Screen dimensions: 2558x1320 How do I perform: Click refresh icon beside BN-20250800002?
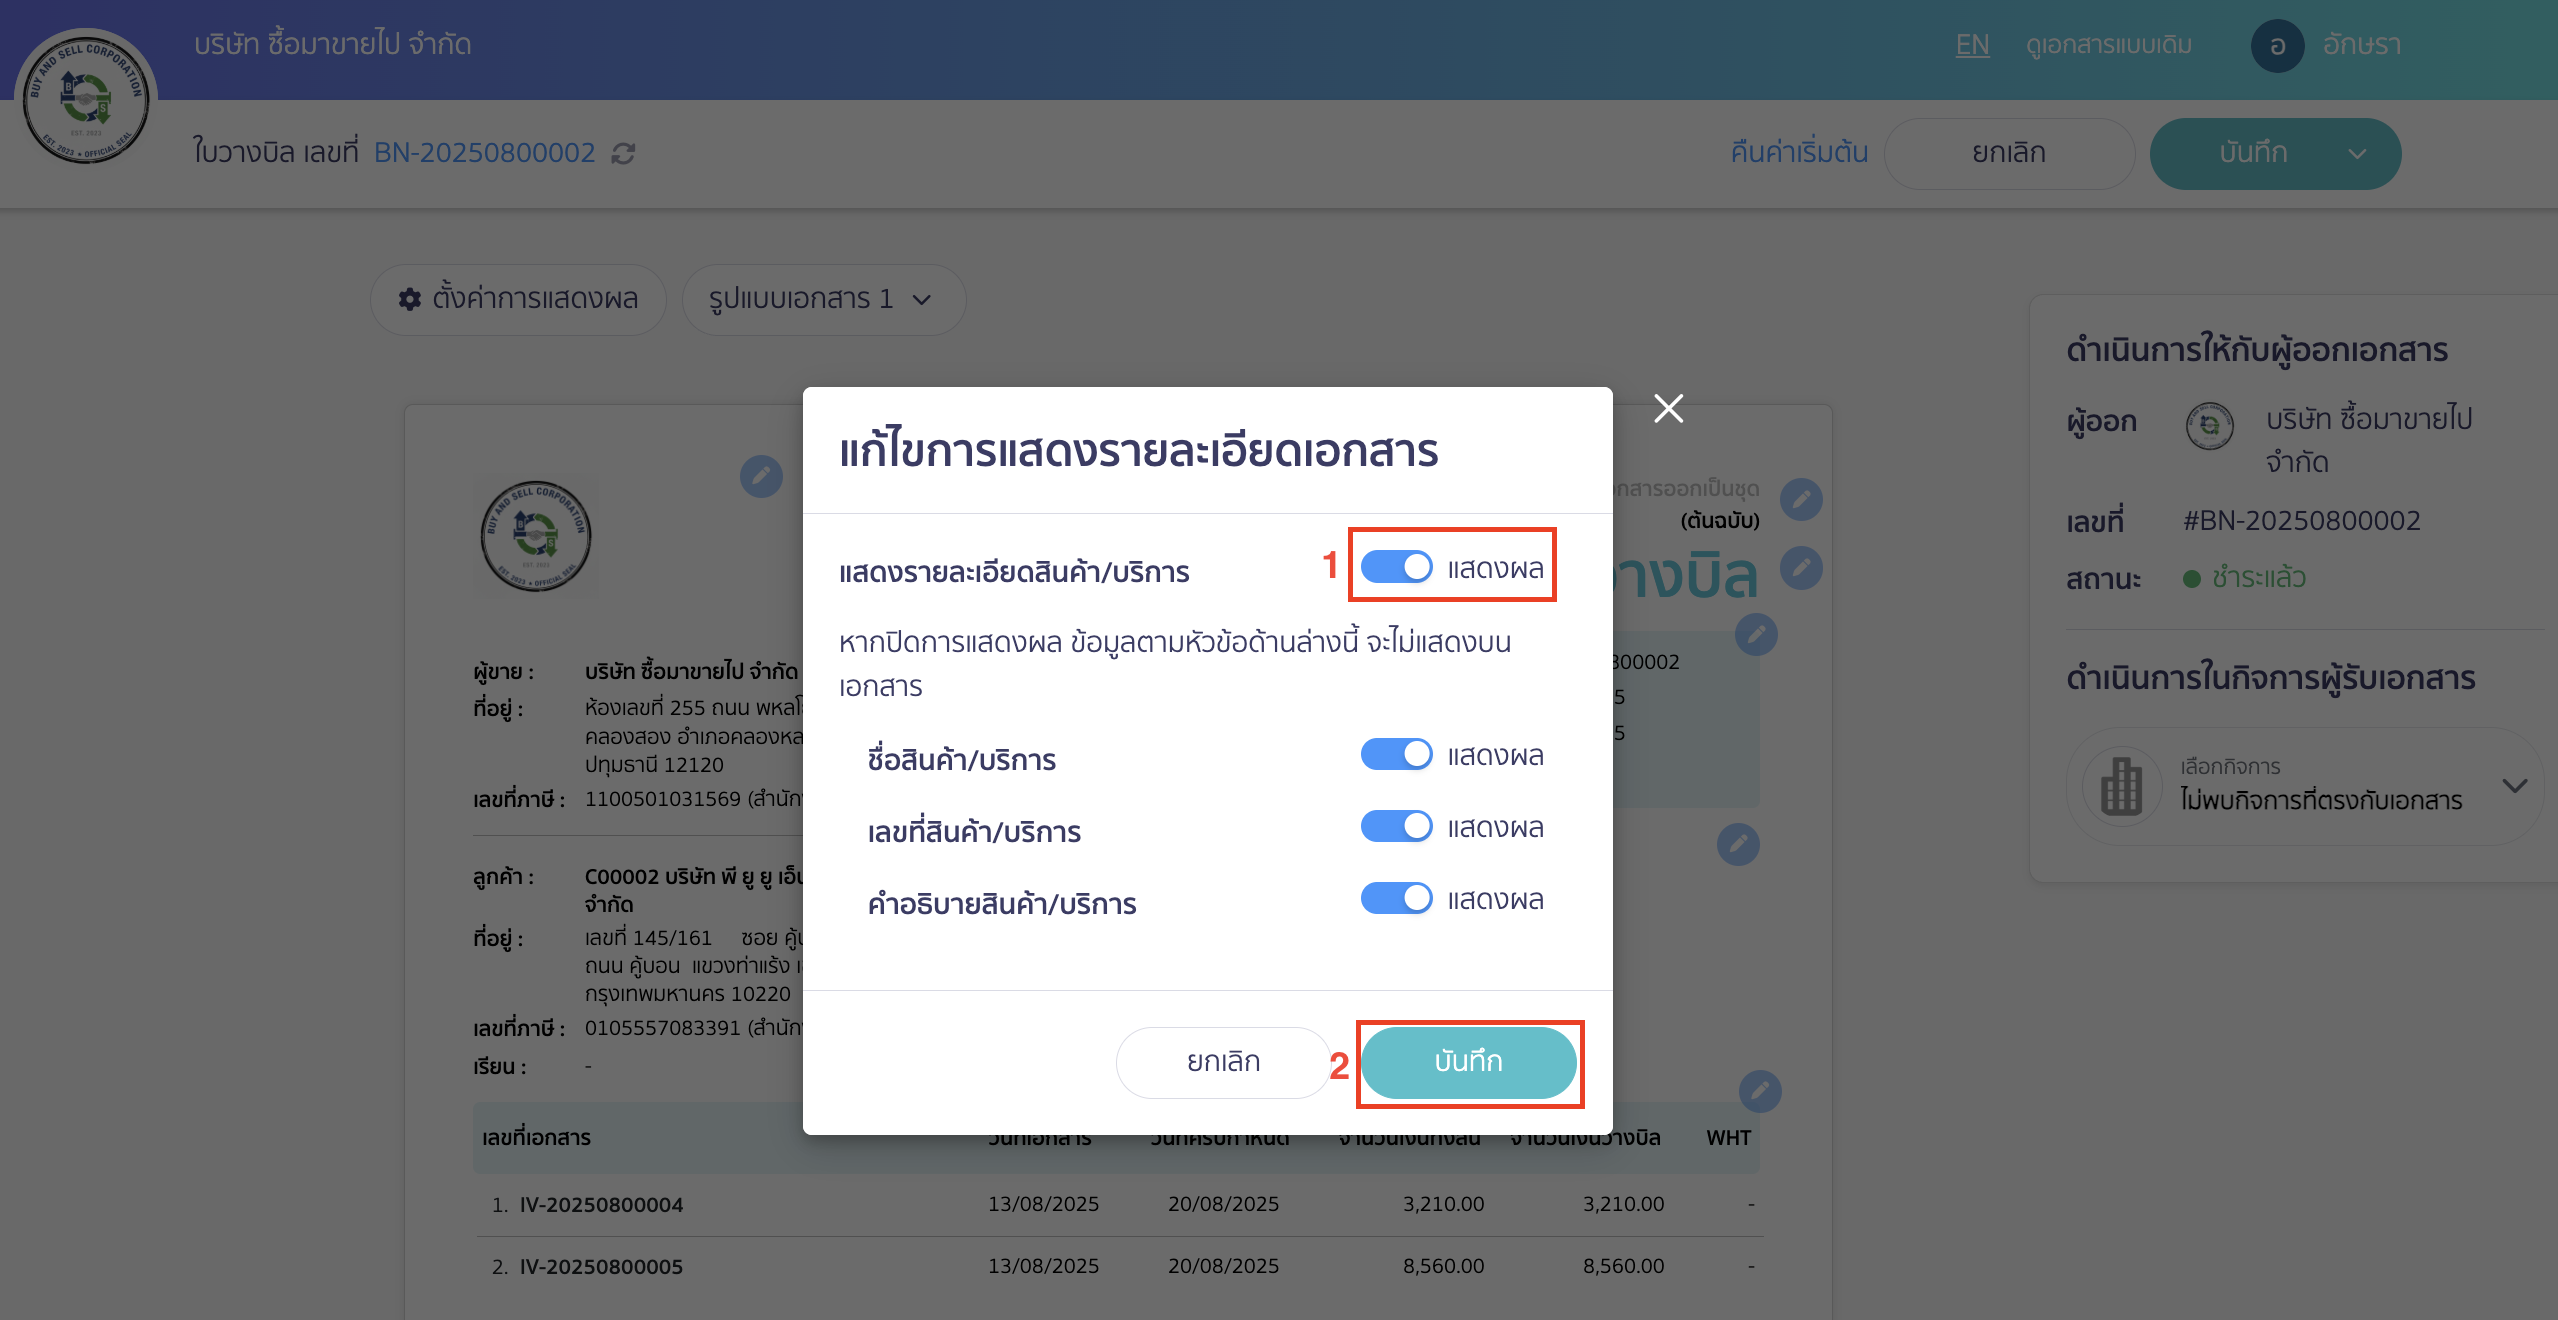(622, 153)
